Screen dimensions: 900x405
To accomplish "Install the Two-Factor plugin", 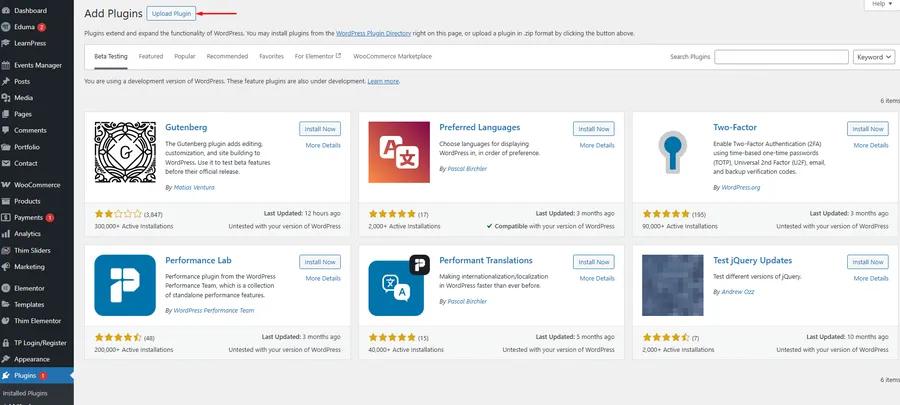I will [x=867, y=129].
